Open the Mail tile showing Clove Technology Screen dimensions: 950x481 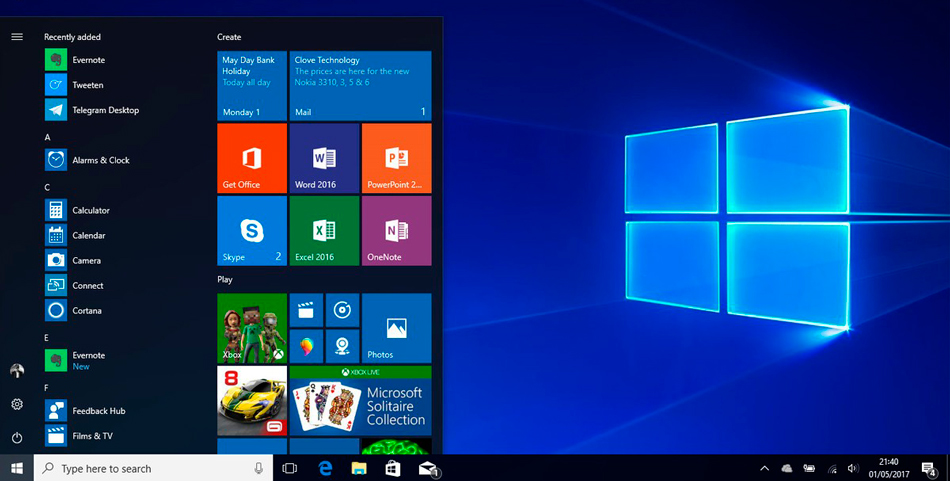(x=360, y=86)
